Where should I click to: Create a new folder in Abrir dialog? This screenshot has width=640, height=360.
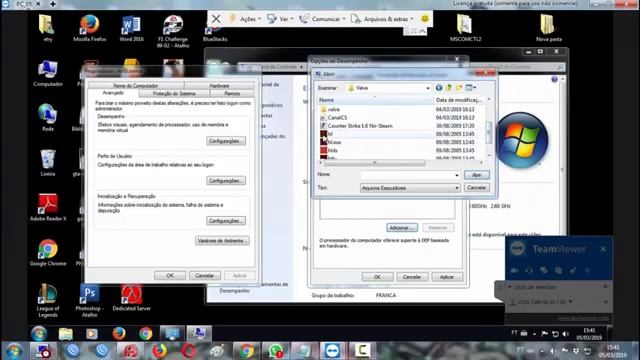tap(459, 88)
